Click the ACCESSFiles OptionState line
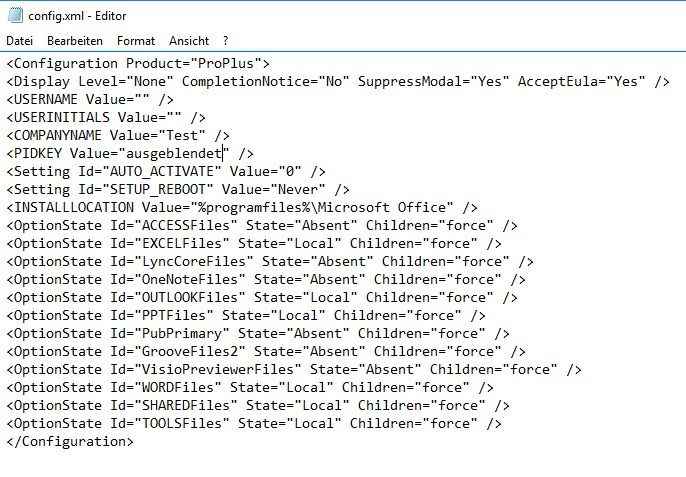 point(262,226)
